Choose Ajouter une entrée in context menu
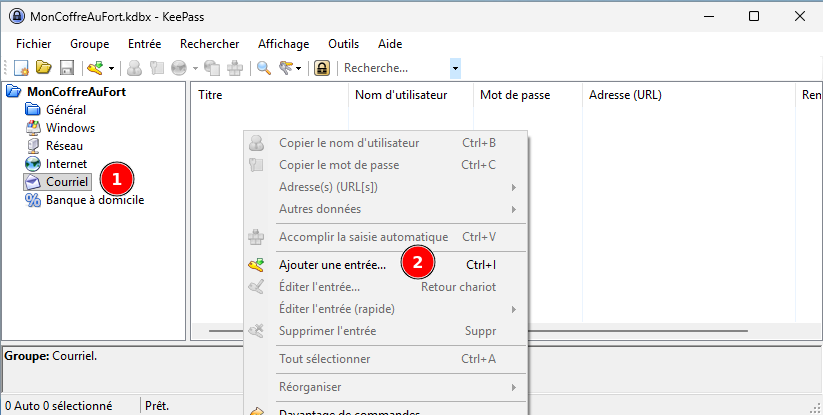 coord(332,265)
